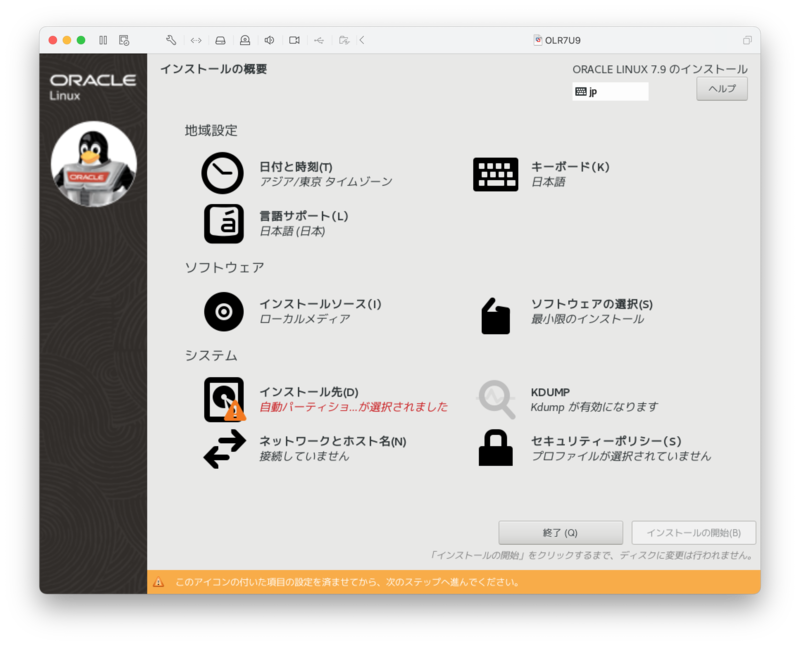Open ソフトウェアの選択(S) settings

pos(592,304)
